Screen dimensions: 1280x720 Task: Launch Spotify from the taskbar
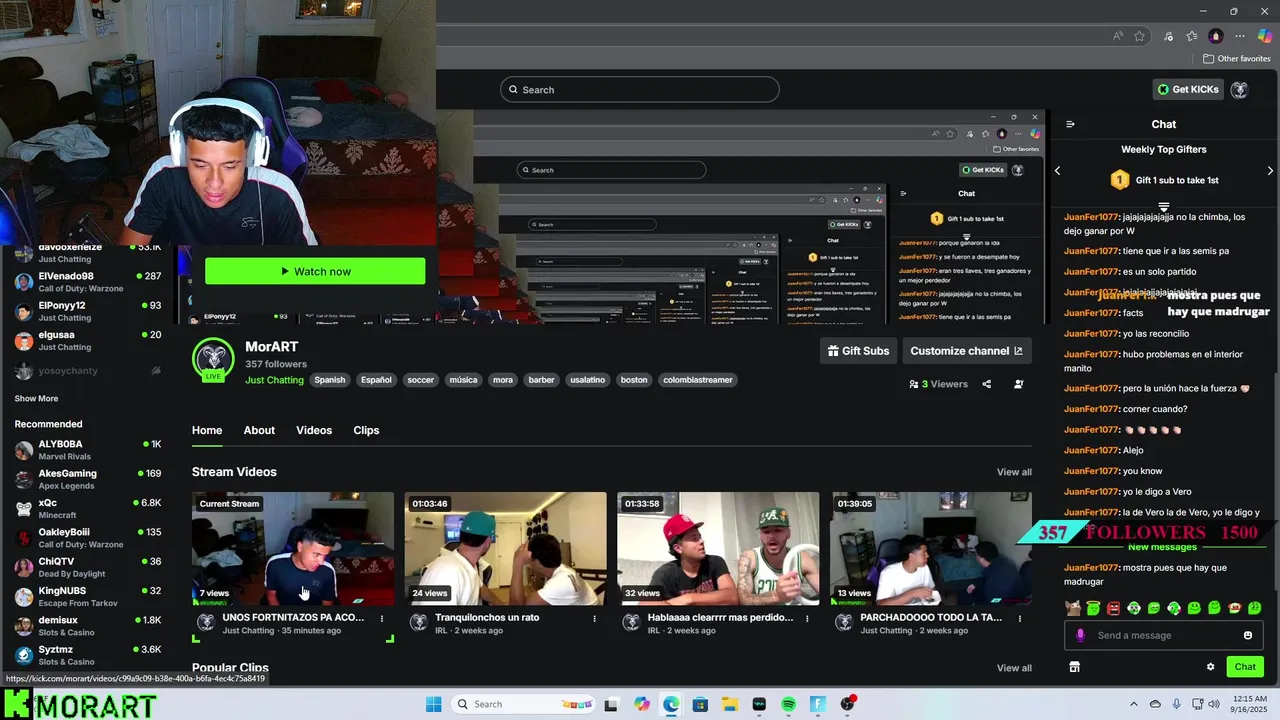tap(788, 704)
